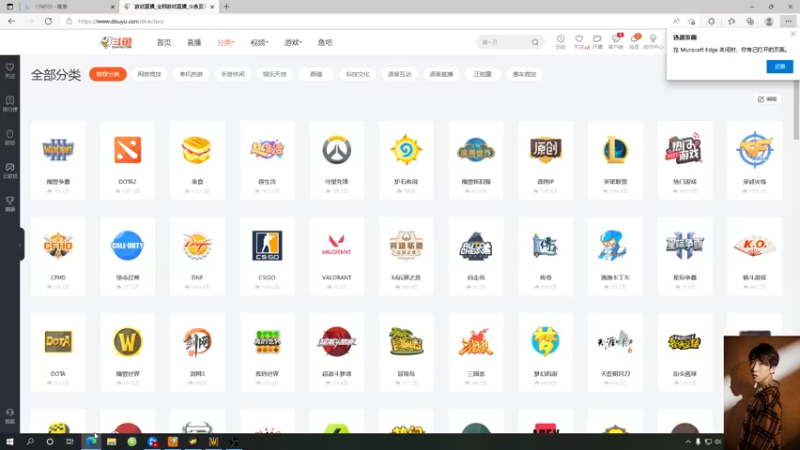Go to 直播 live in the navigation
The height and width of the screenshot is (450, 800).
pyautogui.click(x=194, y=42)
